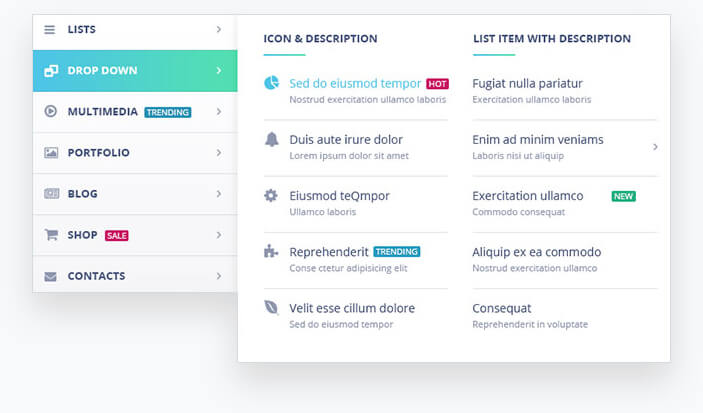
Task: Click the Exercitation ullamco link
Action: pyautogui.click(x=527, y=195)
